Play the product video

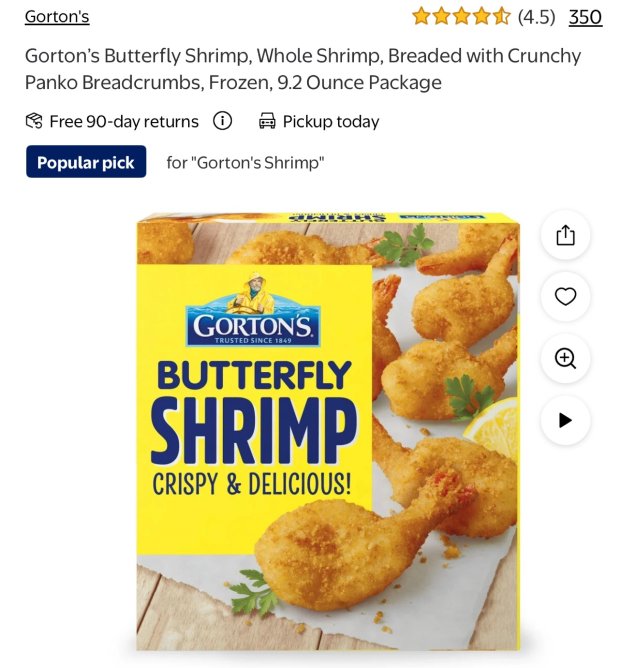[565, 420]
